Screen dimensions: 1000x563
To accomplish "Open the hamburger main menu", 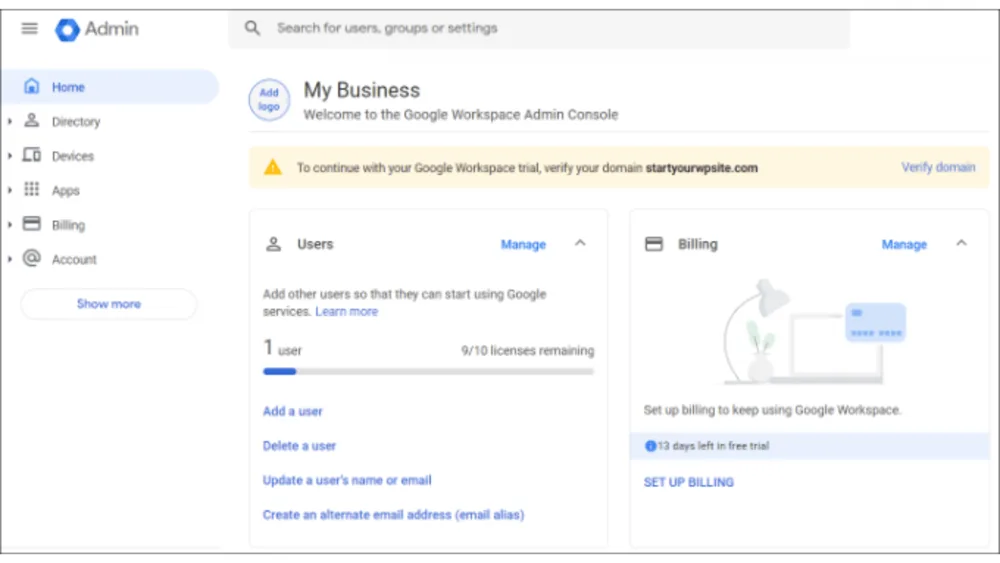I will [x=29, y=29].
